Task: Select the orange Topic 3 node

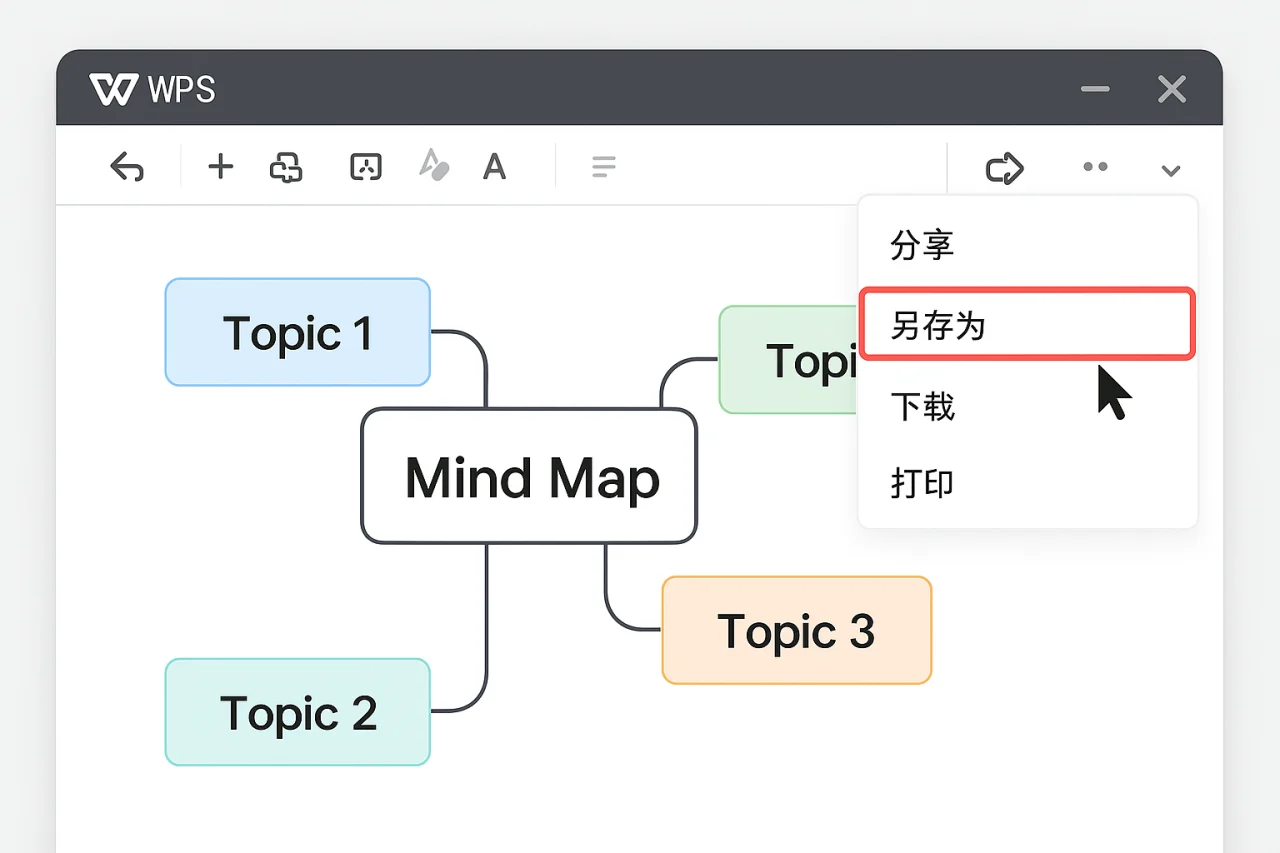Action: pos(796,630)
